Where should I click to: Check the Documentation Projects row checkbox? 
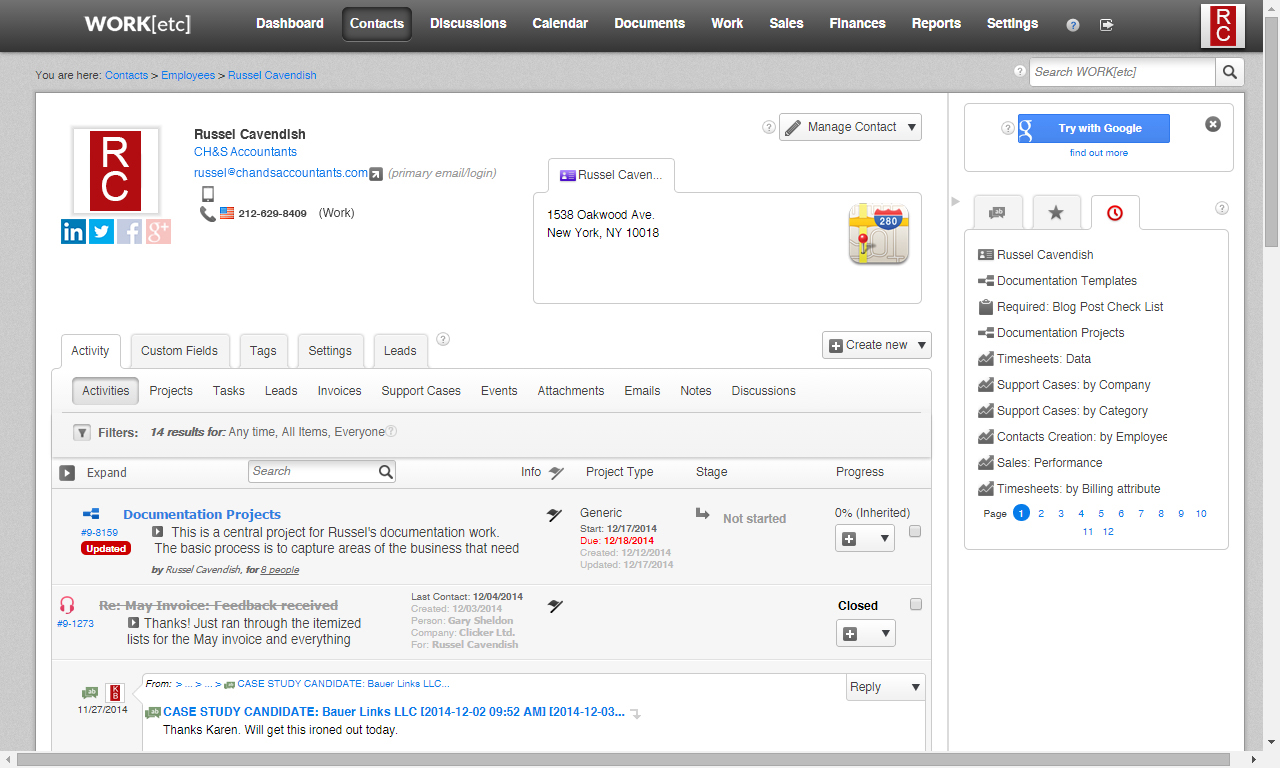(x=915, y=532)
